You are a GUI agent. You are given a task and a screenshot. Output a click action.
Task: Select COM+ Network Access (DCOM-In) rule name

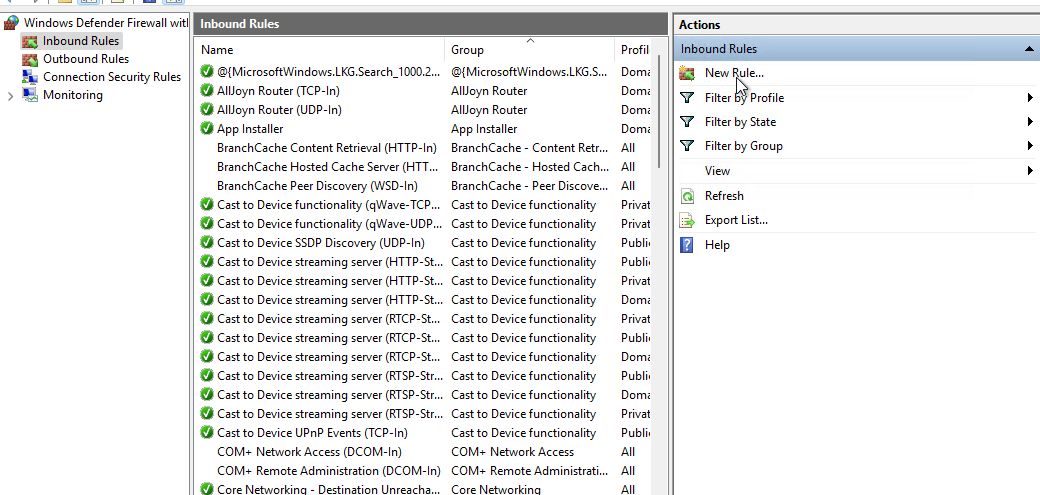[309, 452]
